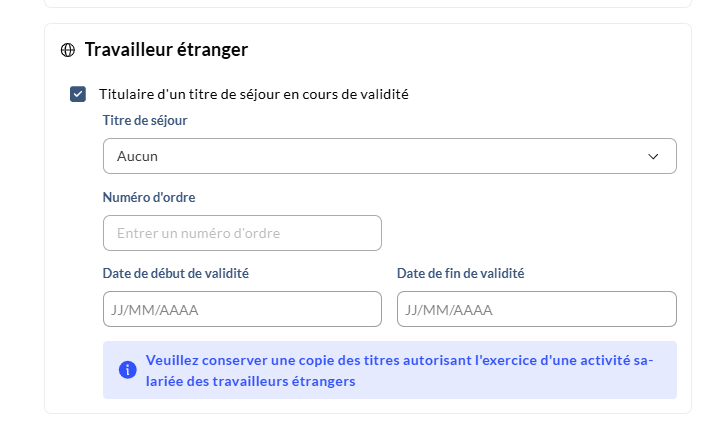The width and height of the screenshot is (727, 427).
Task: Focus the Numéro d'ordre input field
Action: click(242, 233)
